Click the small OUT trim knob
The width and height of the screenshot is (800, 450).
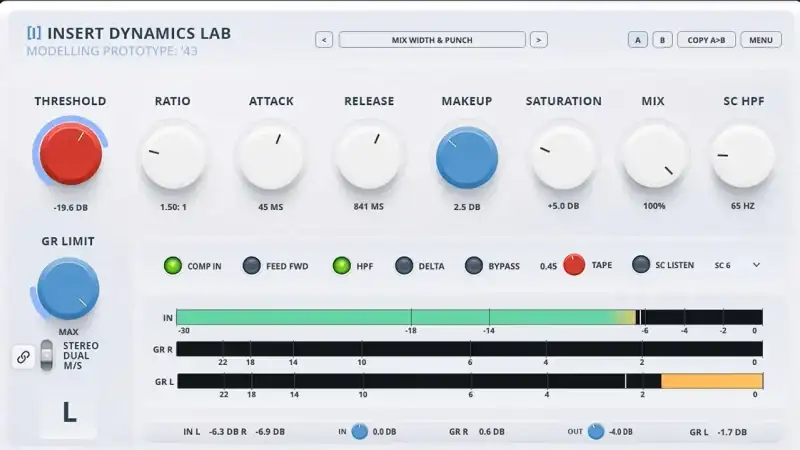point(596,432)
